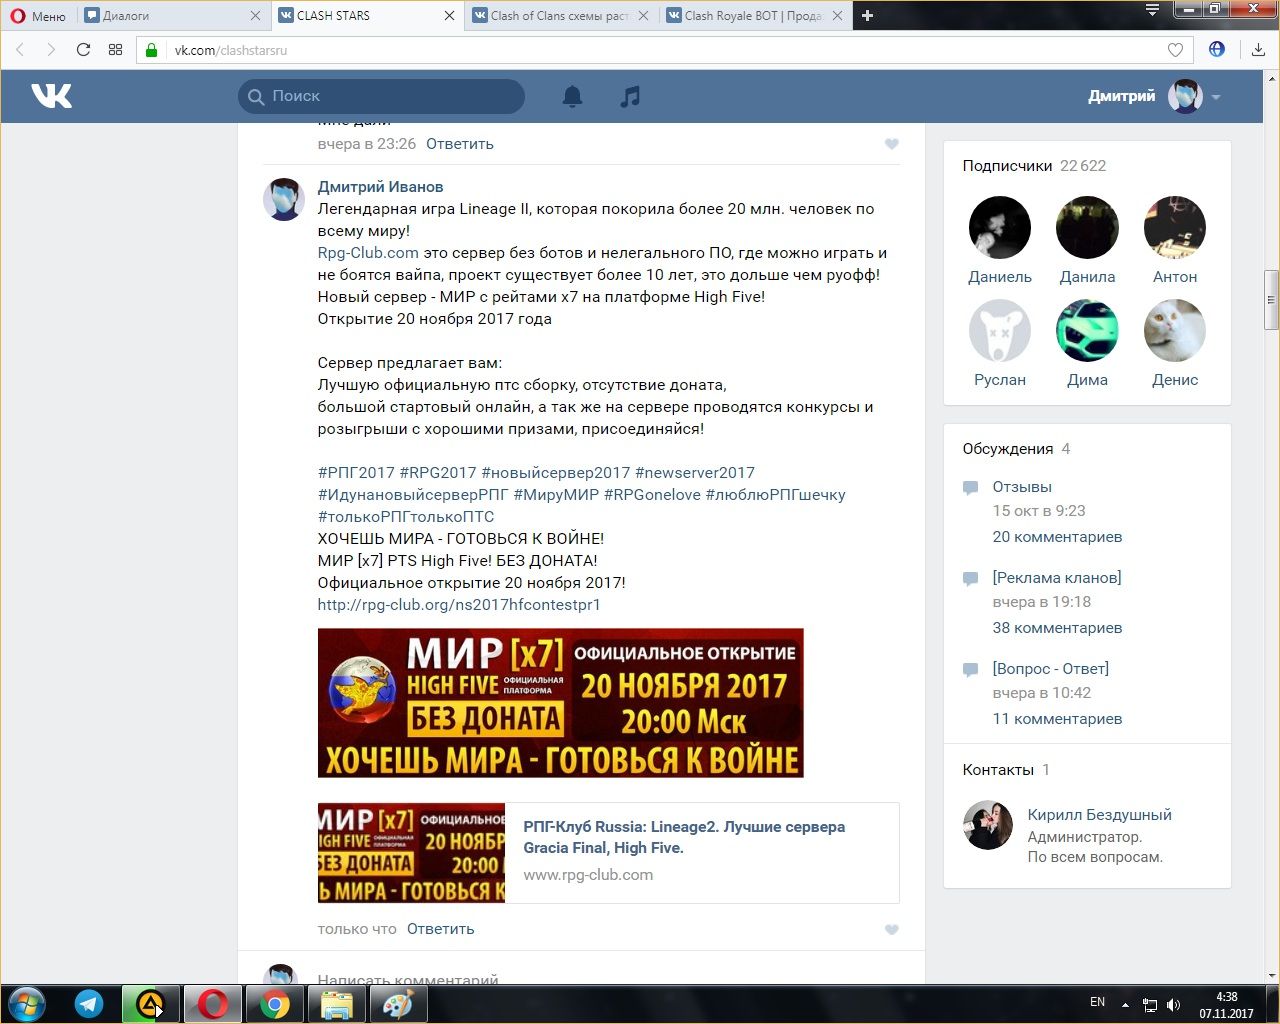Open volume control in system tray
1280x1024 pixels.
(x=1173, y=1005)
